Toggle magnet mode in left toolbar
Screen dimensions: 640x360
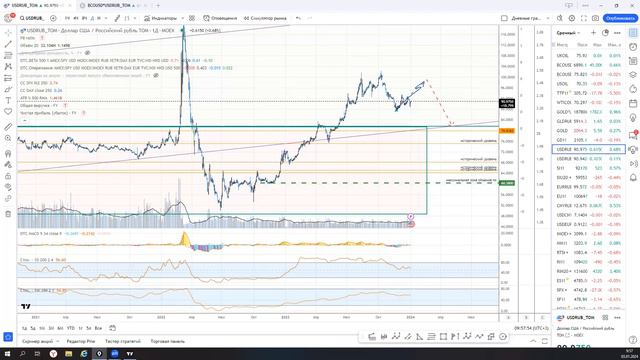(x=8, y=154)
